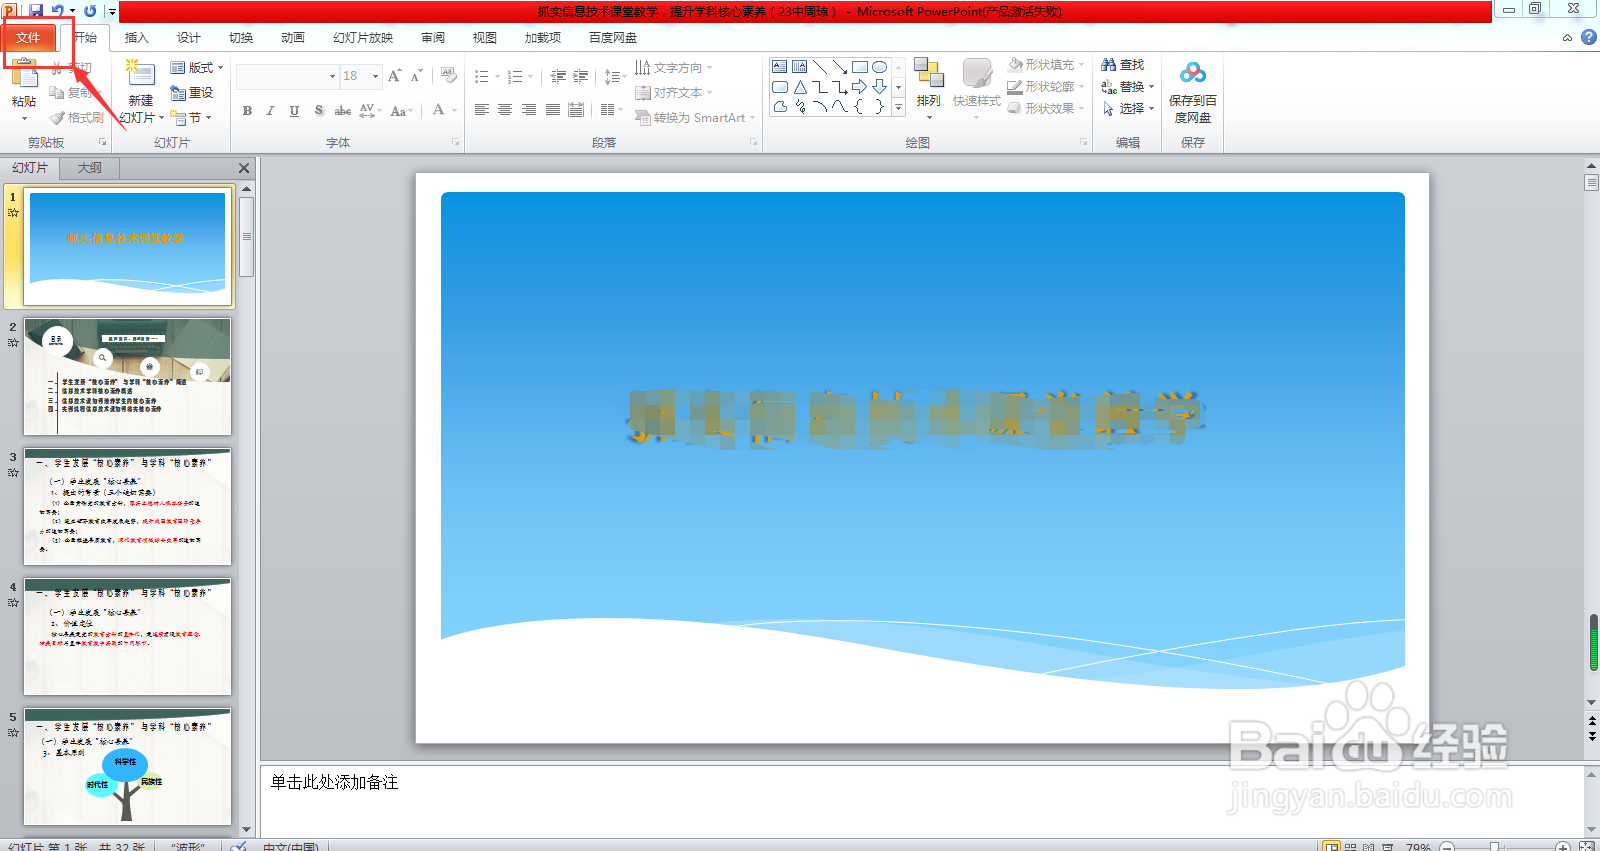Switch to the Design (设计) tab
Screen dimensions: 1600x851
[x=188, y=38]
